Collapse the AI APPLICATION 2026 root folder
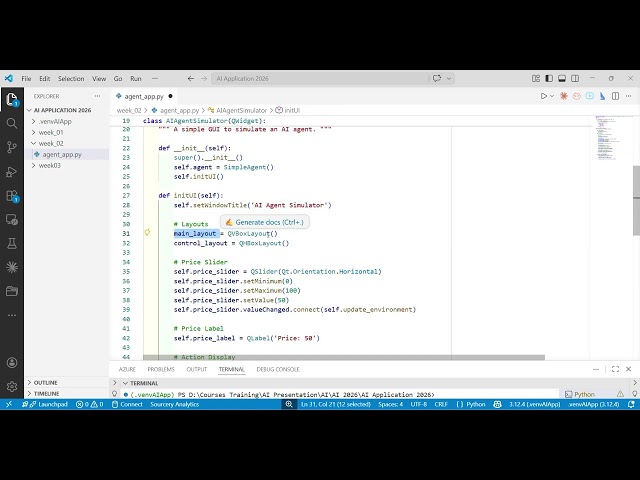 click(29, 110)
